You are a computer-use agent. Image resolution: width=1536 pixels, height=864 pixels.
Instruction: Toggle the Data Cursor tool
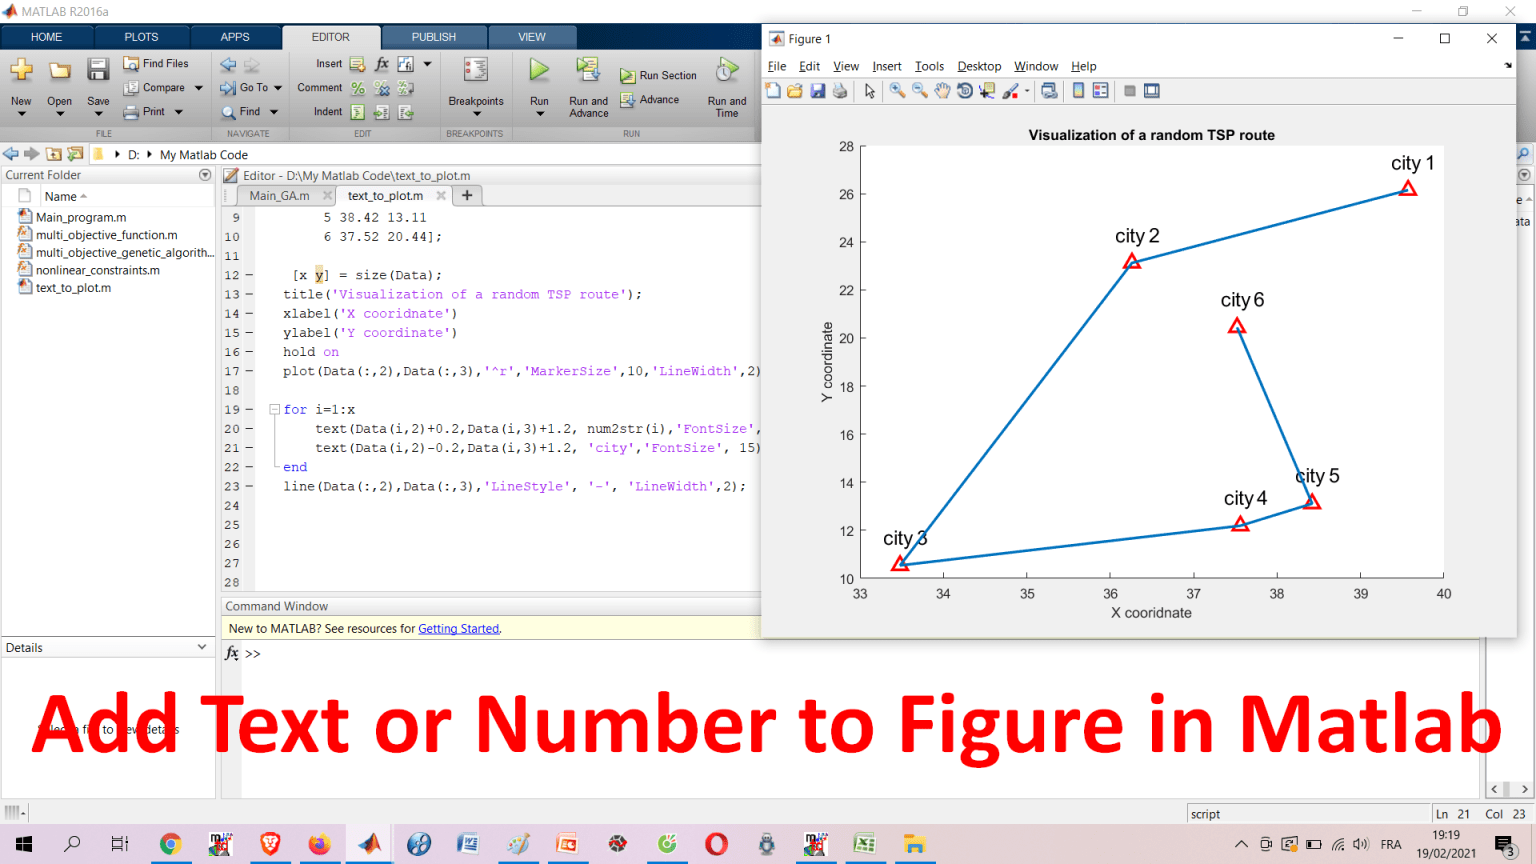pos(987,91)
